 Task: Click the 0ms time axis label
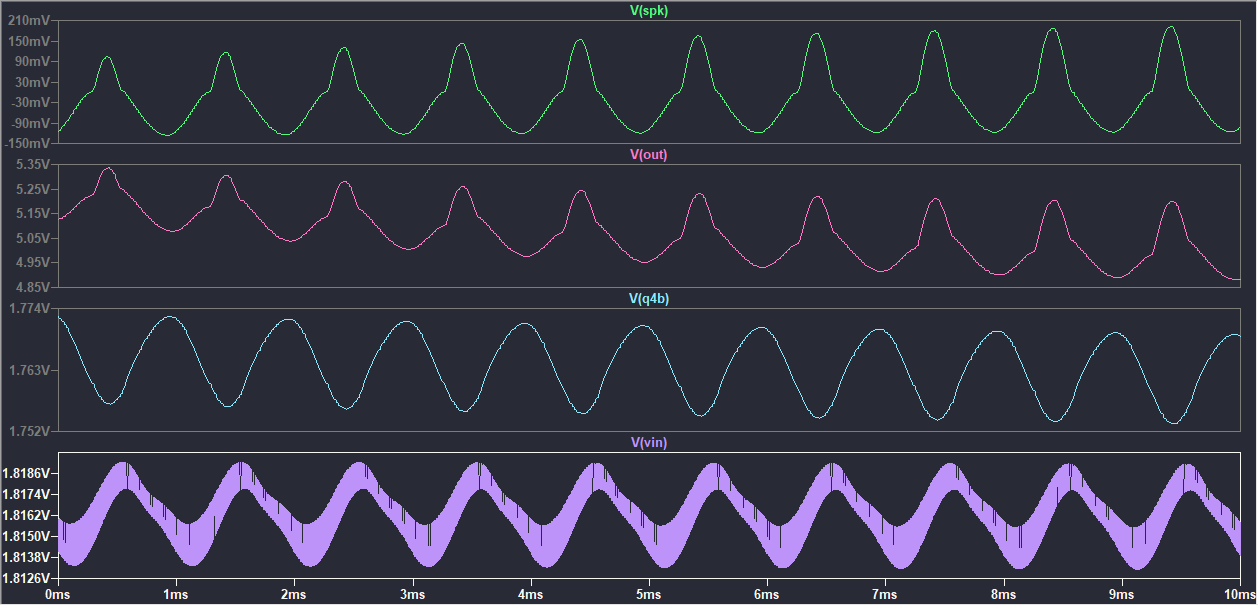(x=58, y=594)
